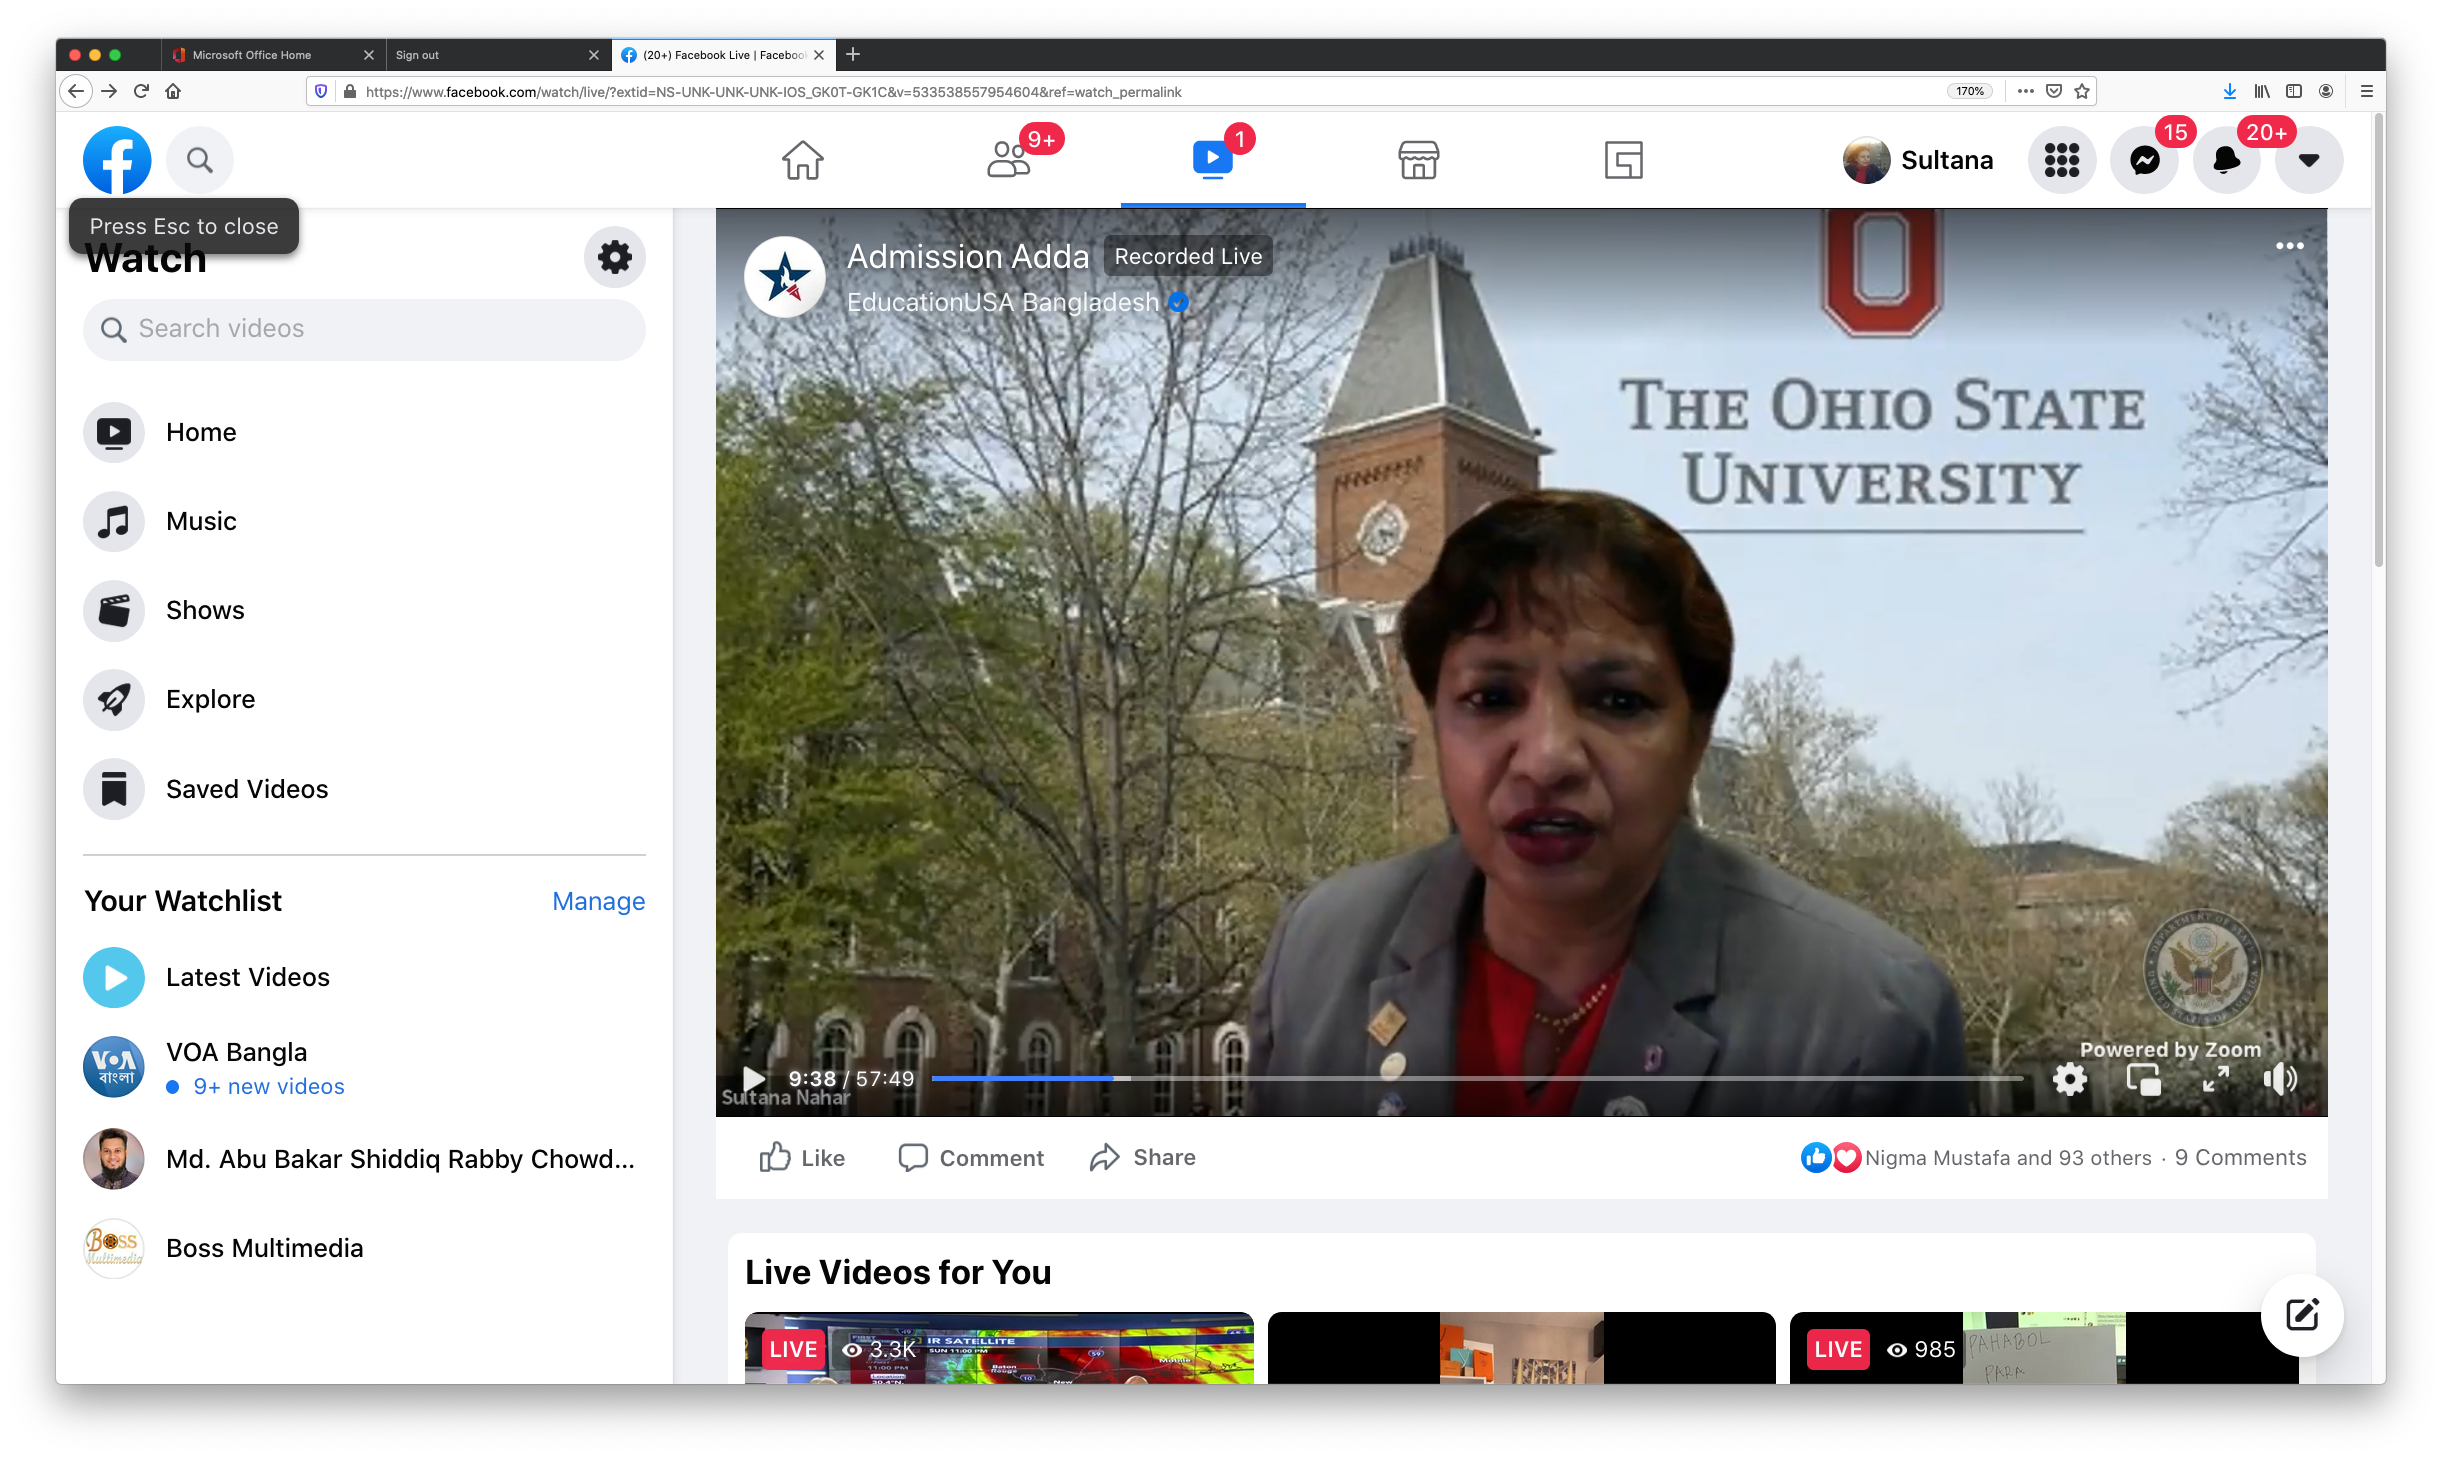Open middle live video thumbnail
The height and width of the screenshot is (1458, 2442).
[1521, 1348]
